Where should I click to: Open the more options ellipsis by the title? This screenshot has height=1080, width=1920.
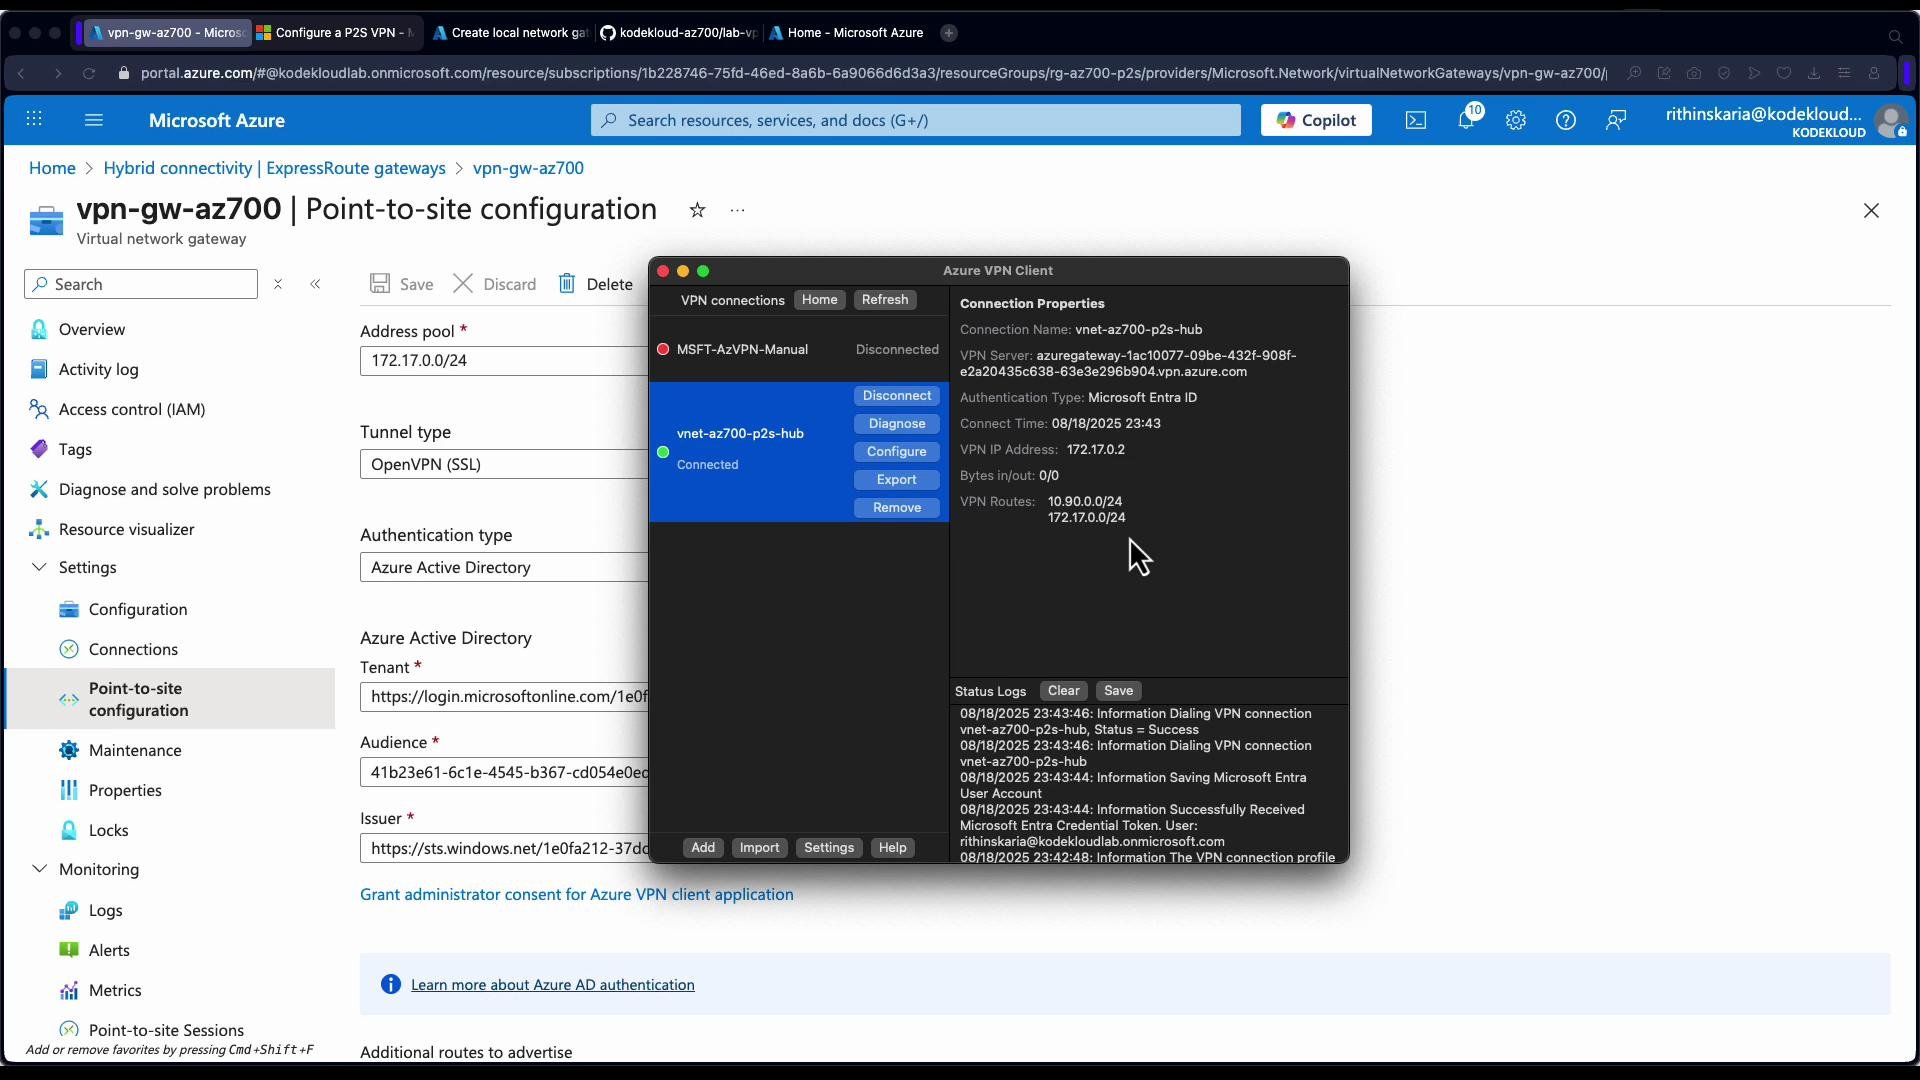coord(738,210)
